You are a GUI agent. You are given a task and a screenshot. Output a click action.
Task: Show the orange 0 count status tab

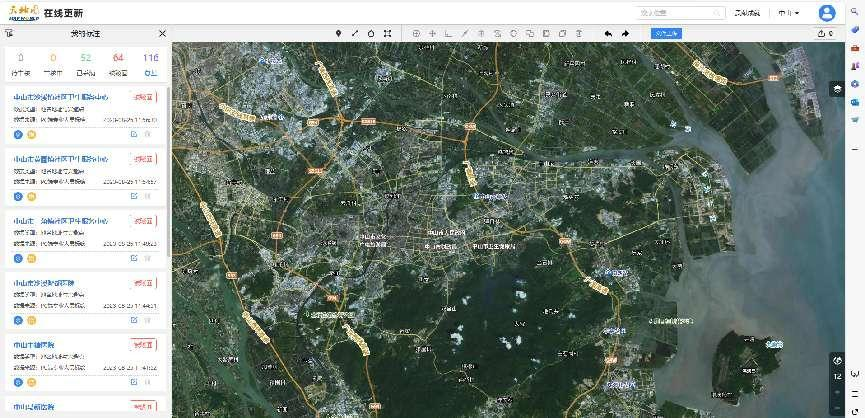pos(53,64)
